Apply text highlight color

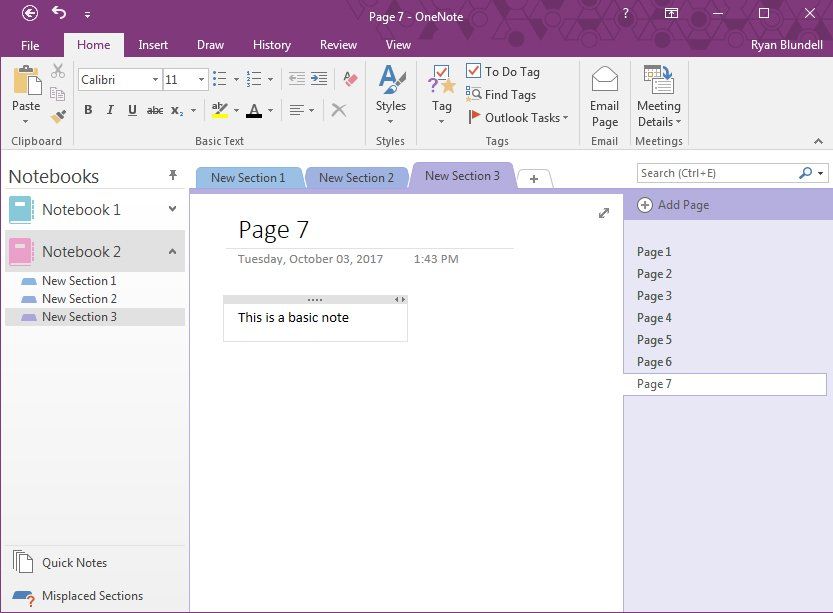point(218,110)
